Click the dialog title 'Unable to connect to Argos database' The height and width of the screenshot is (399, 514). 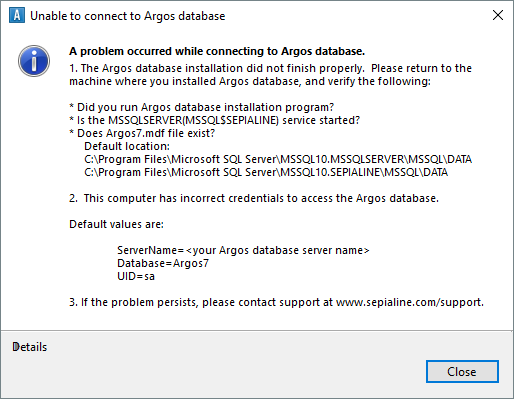[128, 16]
